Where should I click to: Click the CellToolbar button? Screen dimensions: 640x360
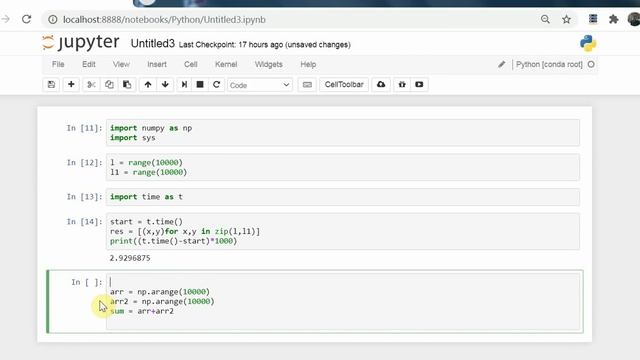(x=344, y=84)
